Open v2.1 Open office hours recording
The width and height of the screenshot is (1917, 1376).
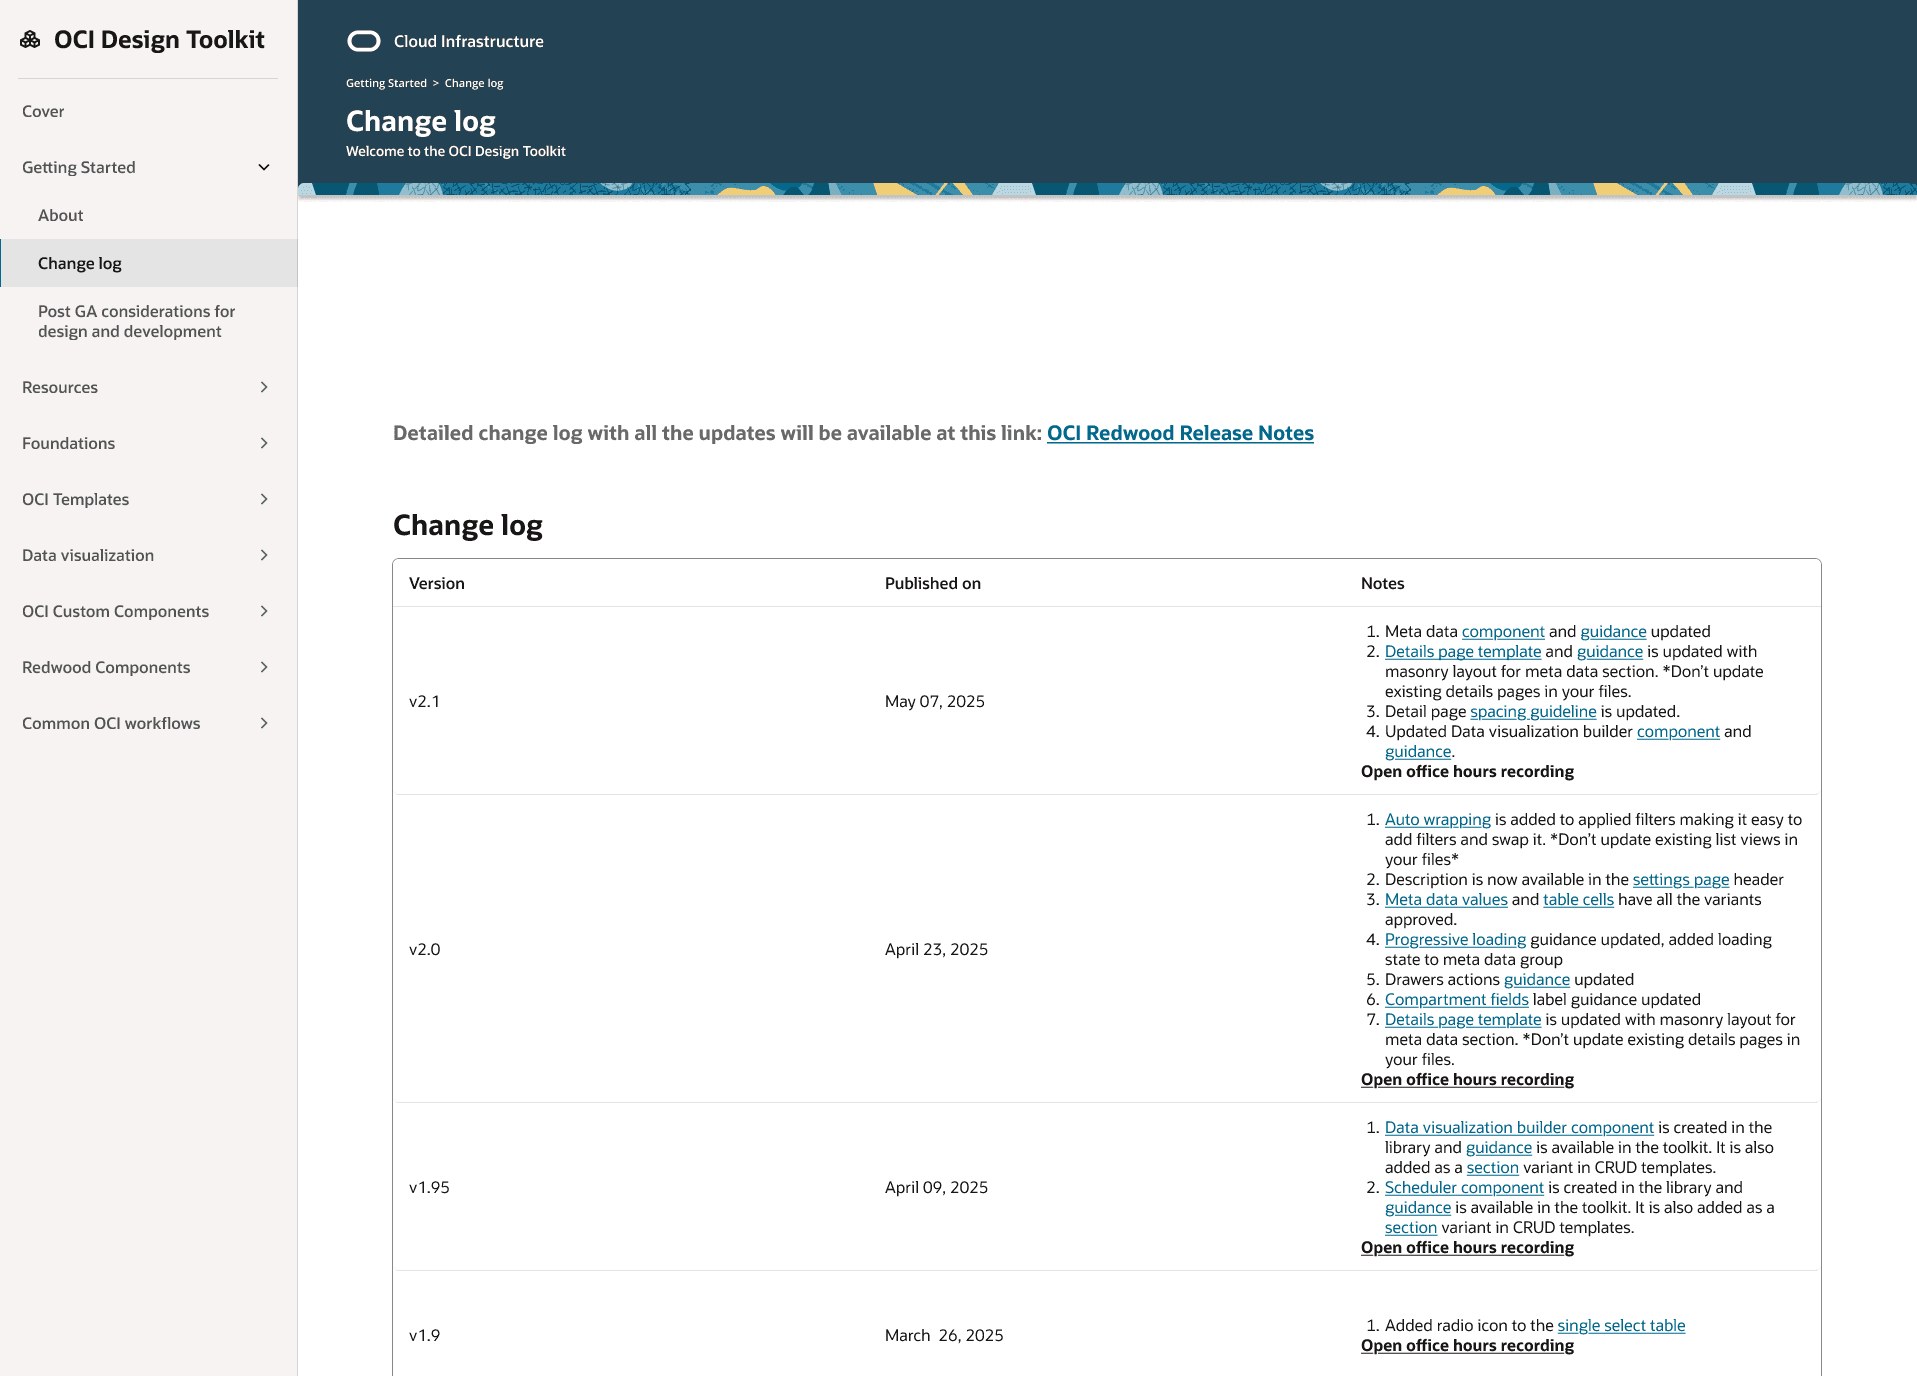point(1467,771)
